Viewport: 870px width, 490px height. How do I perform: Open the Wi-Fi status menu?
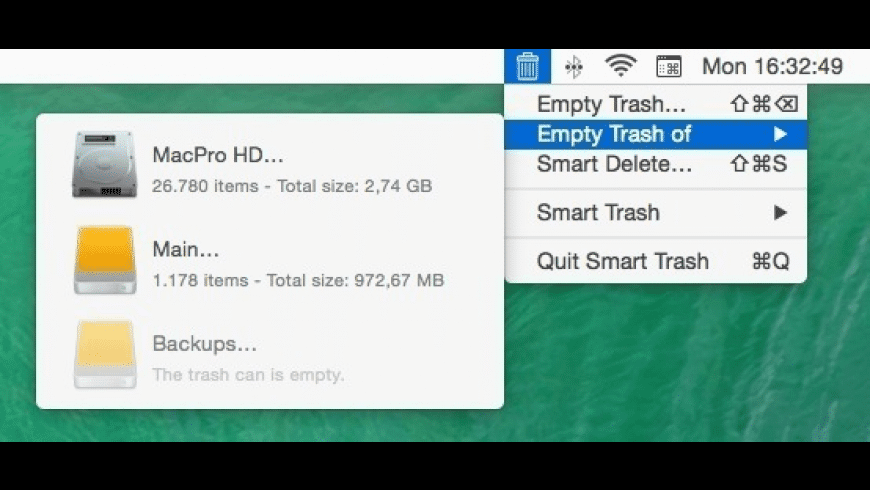pos(620,66)
